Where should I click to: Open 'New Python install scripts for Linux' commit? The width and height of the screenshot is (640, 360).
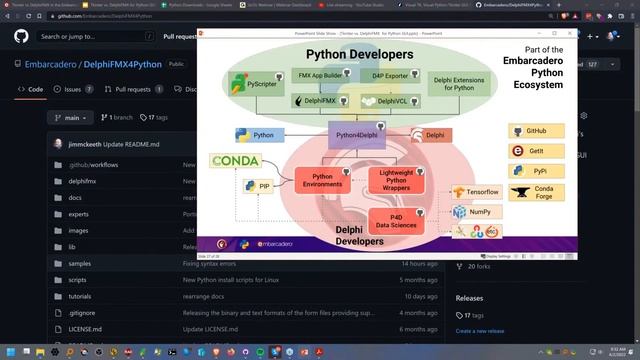231,280
